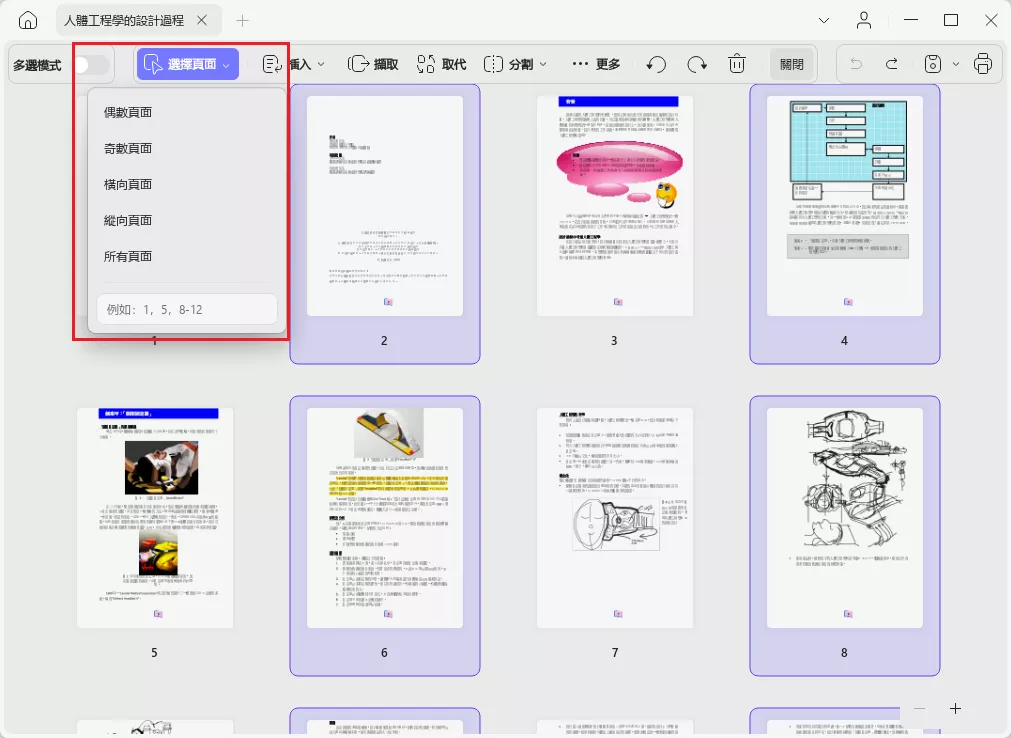
Task: Delete selected pages with trash icon
Action: (737, 64)
